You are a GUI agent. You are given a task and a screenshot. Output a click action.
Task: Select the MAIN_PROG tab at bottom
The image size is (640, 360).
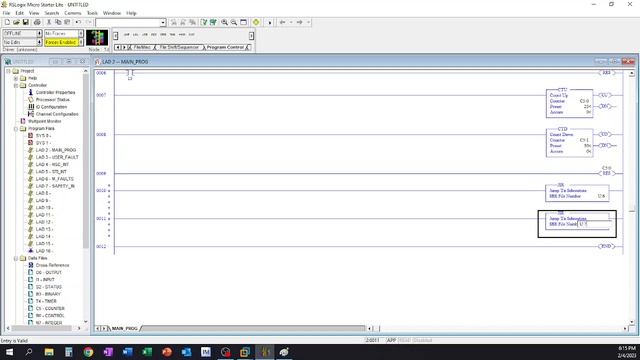click(x=124, y=328)
